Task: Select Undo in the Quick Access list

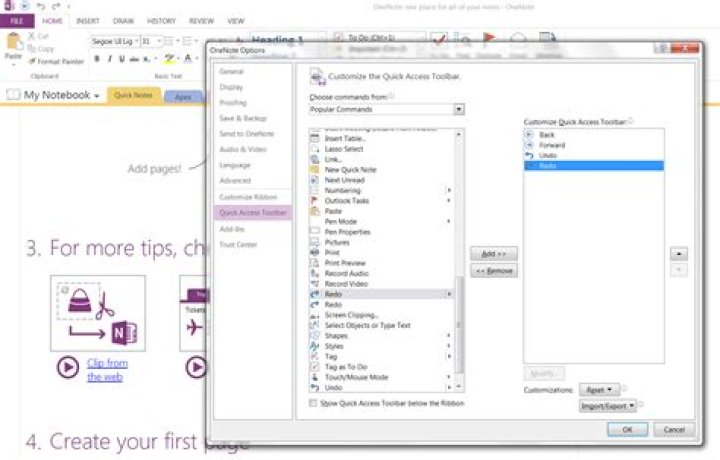Action: tap(594, 155)
